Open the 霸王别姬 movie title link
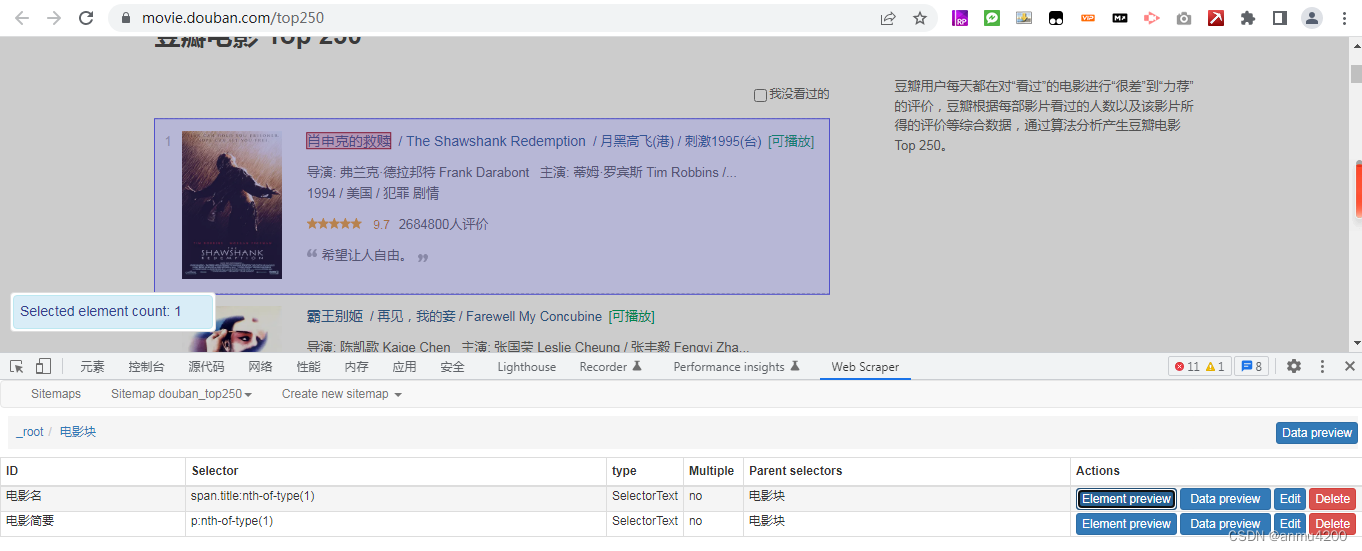Image resolution: width=1362 pixels, height=551 pixels. [x=335, y=316]
